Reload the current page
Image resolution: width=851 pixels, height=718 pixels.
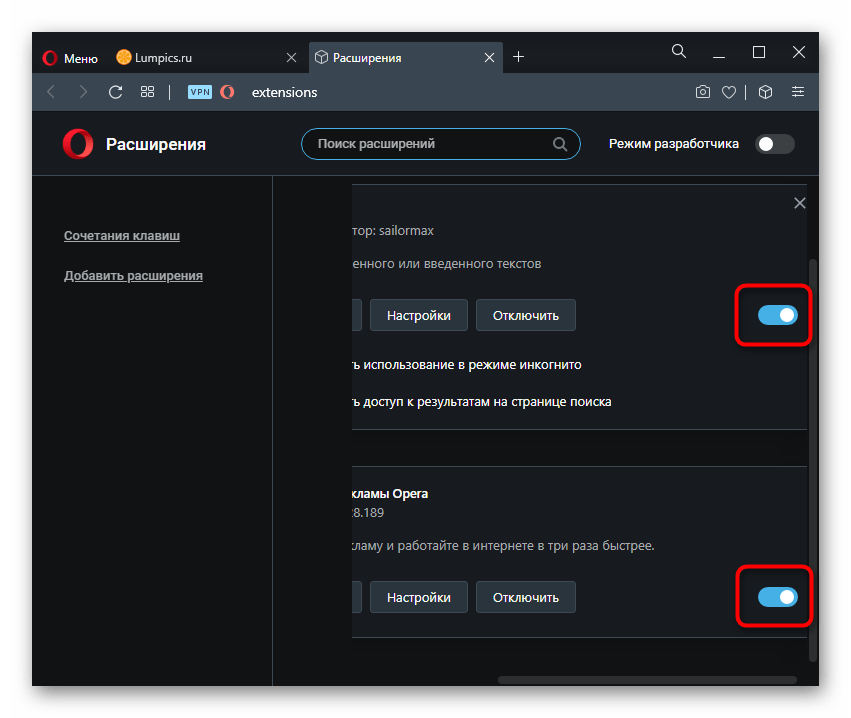(x=115, y=92)
